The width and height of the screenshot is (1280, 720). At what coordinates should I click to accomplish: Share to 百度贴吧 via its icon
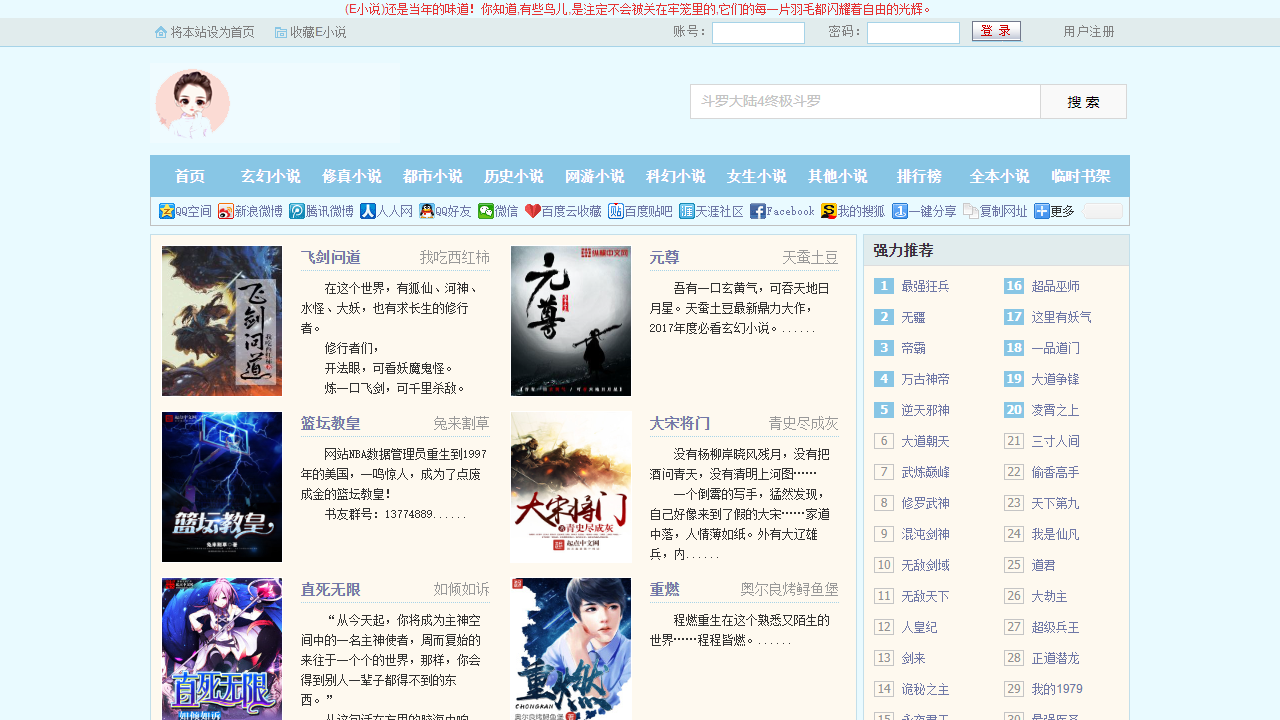tap(616, 211)
